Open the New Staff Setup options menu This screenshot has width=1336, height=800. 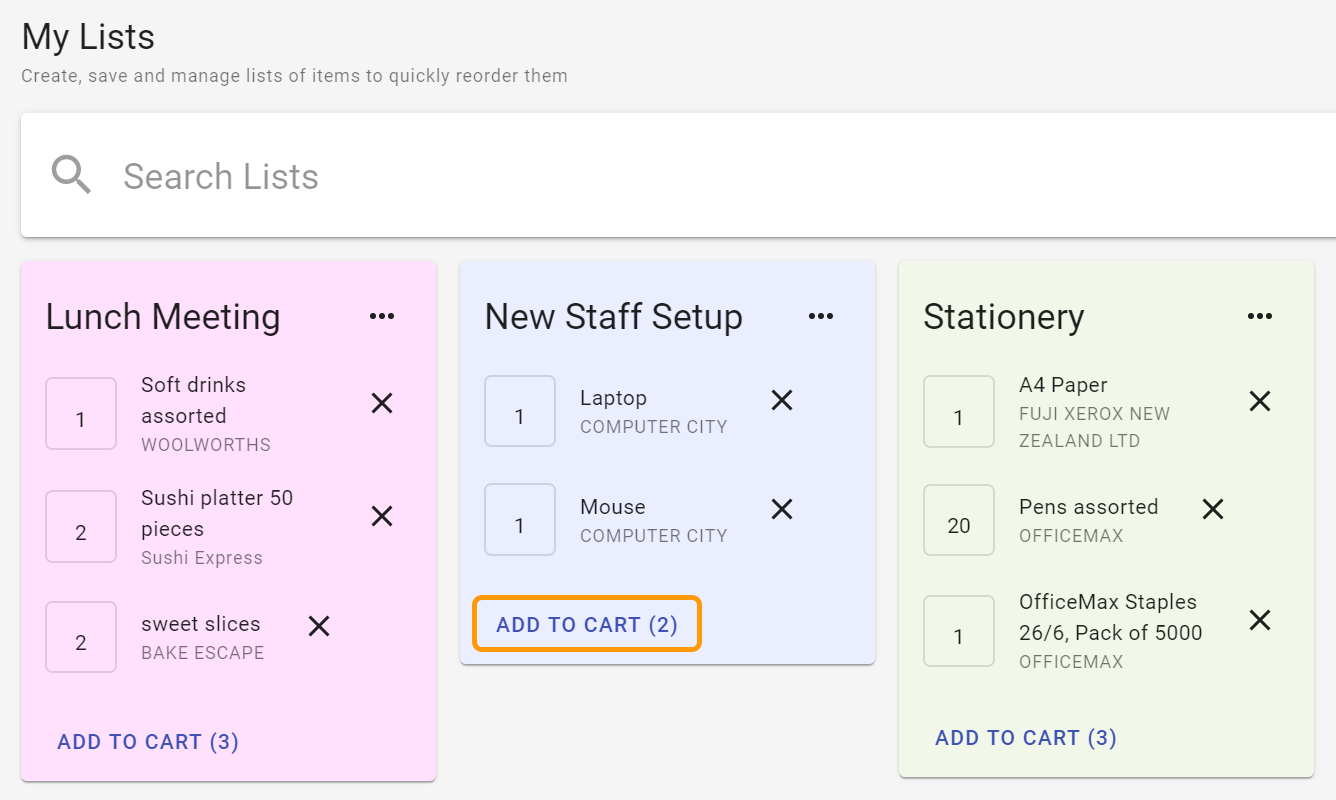pyautogui.click(x=820, y=315)
